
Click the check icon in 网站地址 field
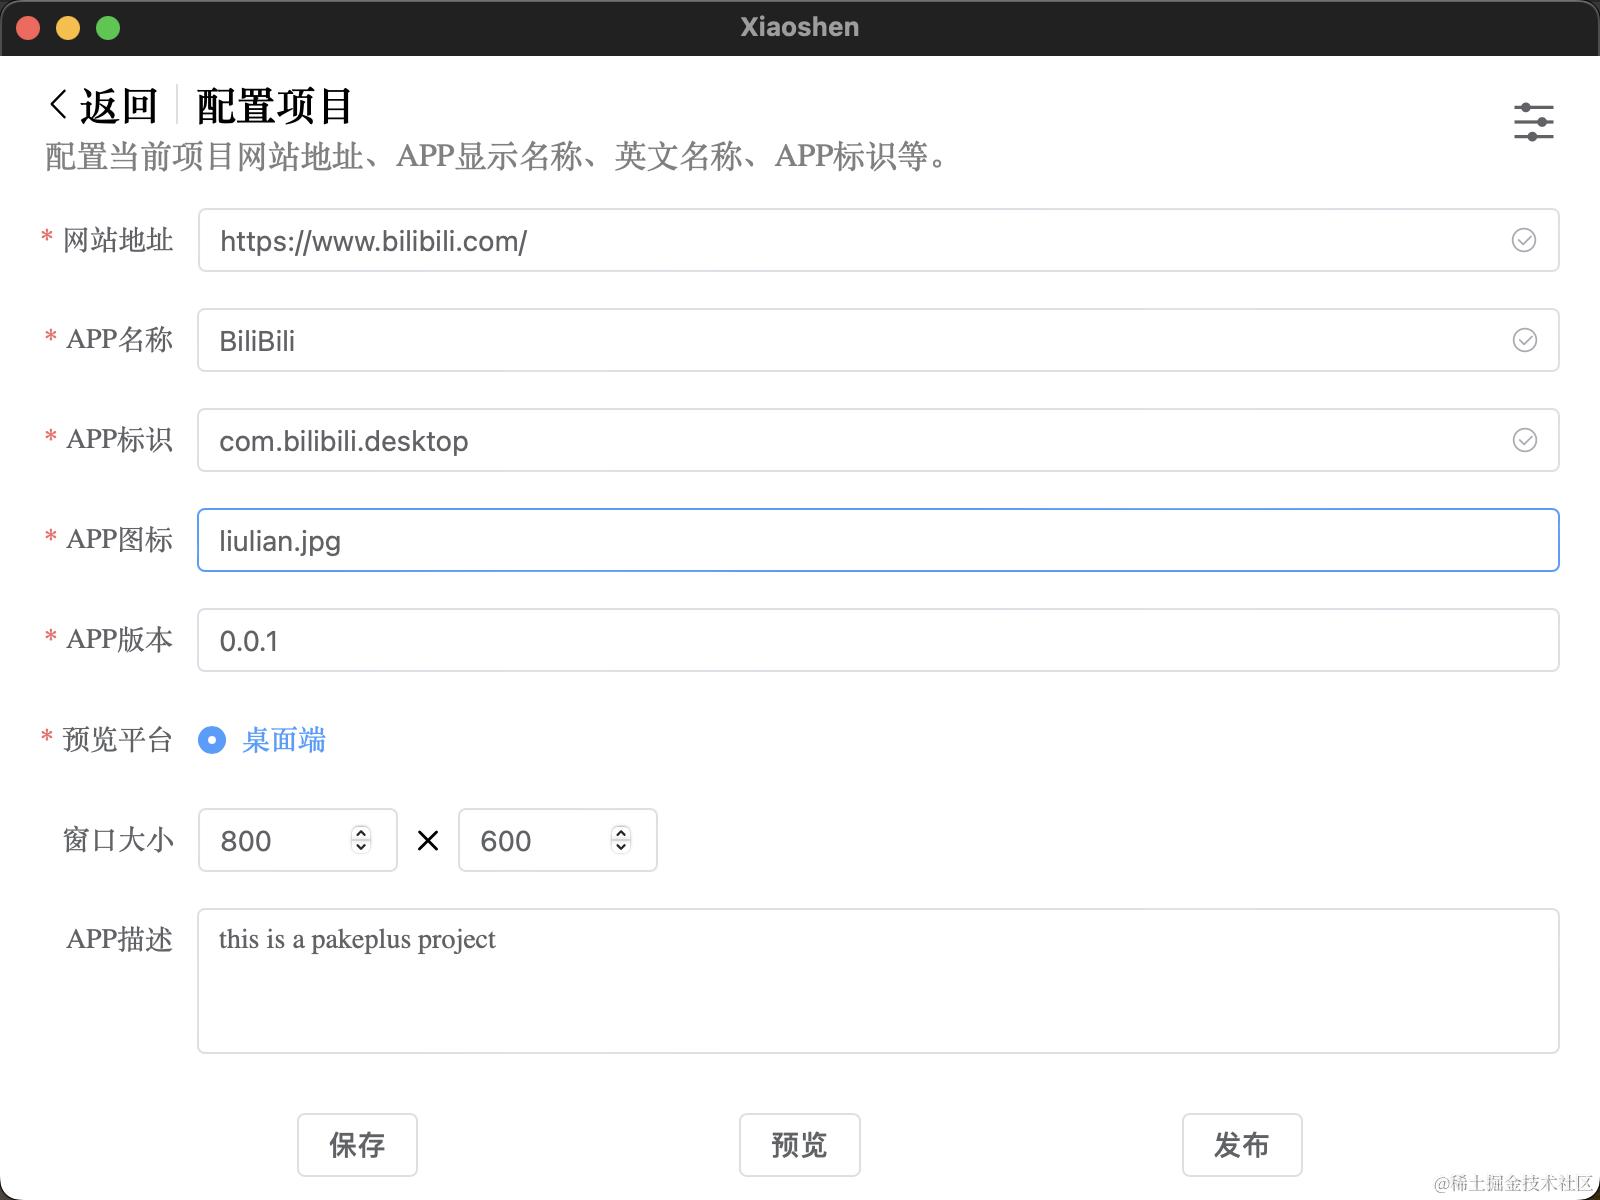[x=1524, y=240]
